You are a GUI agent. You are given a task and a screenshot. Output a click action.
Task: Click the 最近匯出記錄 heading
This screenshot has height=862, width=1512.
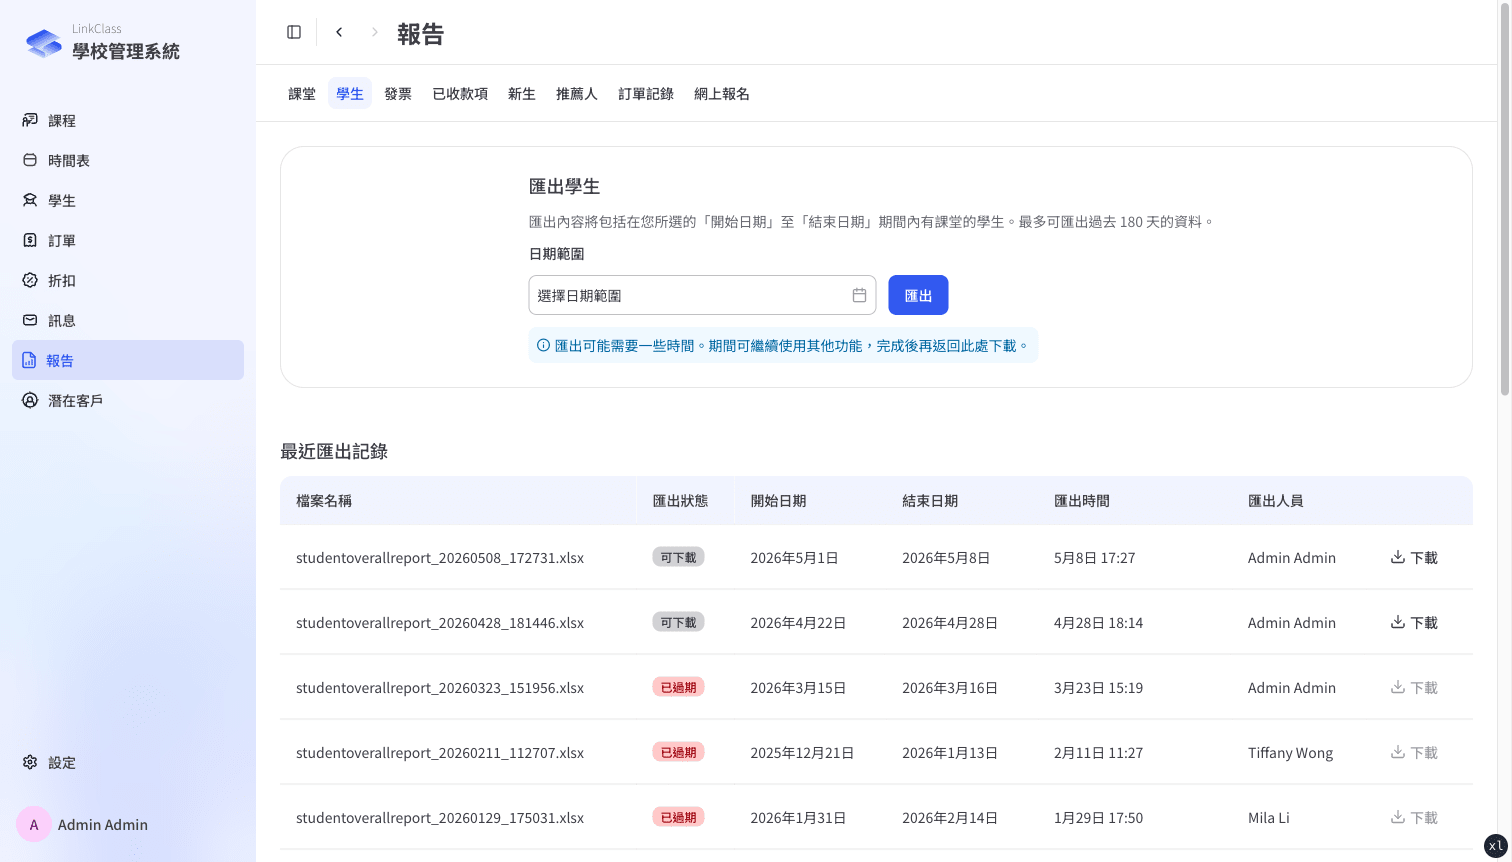coord(334,451)
